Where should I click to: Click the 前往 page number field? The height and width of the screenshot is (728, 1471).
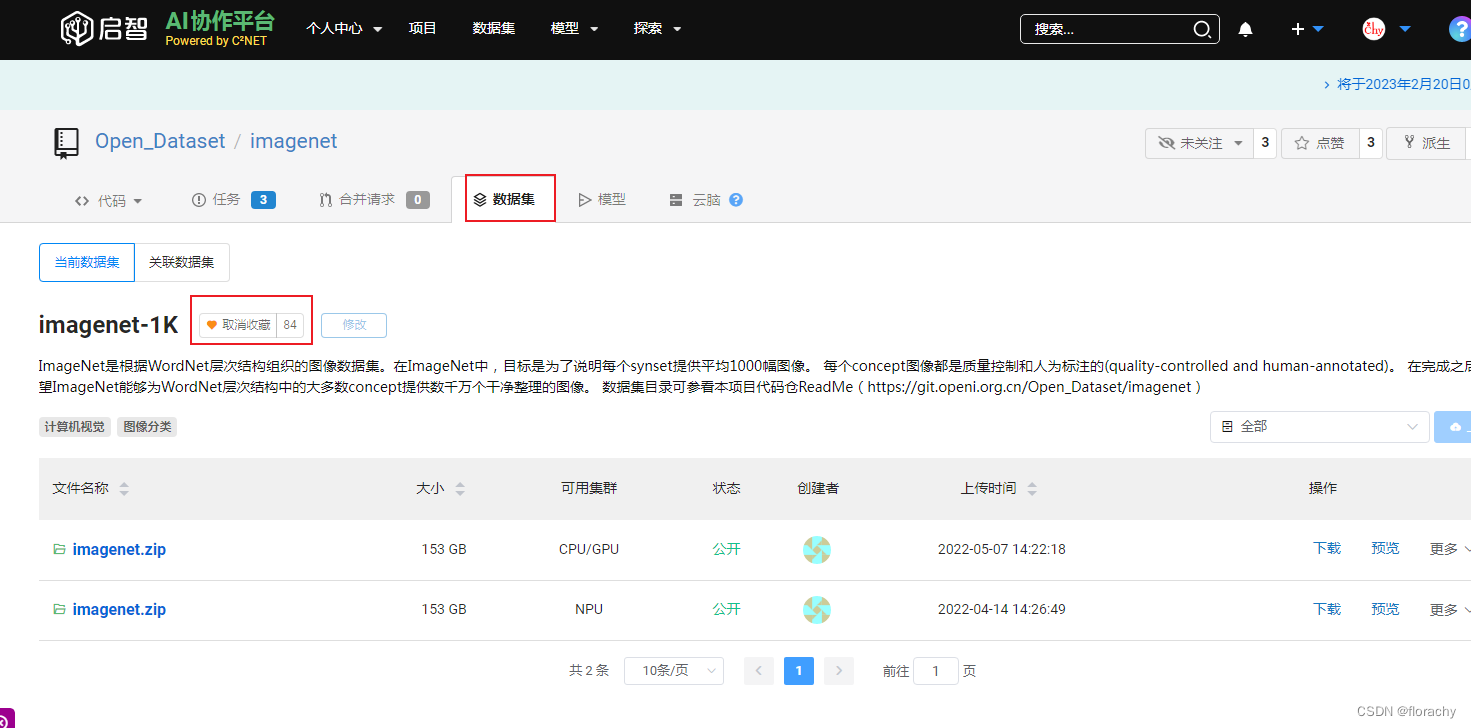(936, 671)
